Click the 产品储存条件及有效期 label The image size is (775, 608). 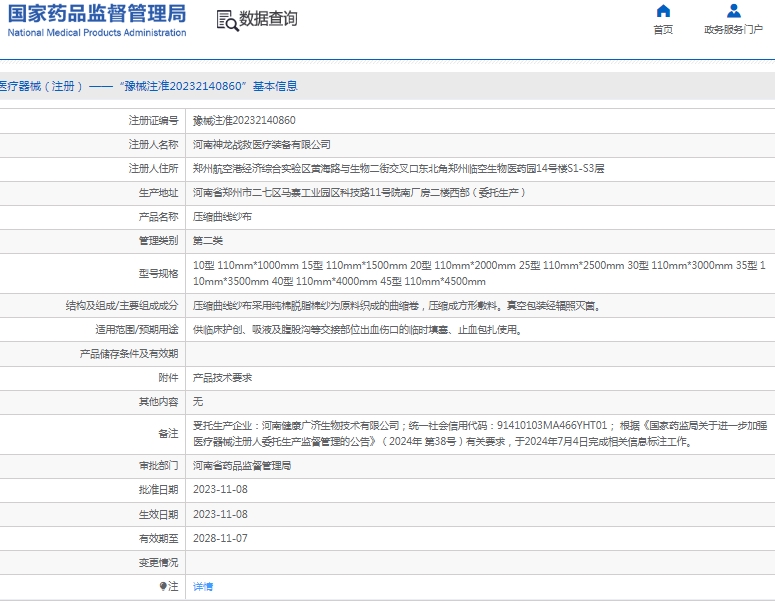coord(129,353)
